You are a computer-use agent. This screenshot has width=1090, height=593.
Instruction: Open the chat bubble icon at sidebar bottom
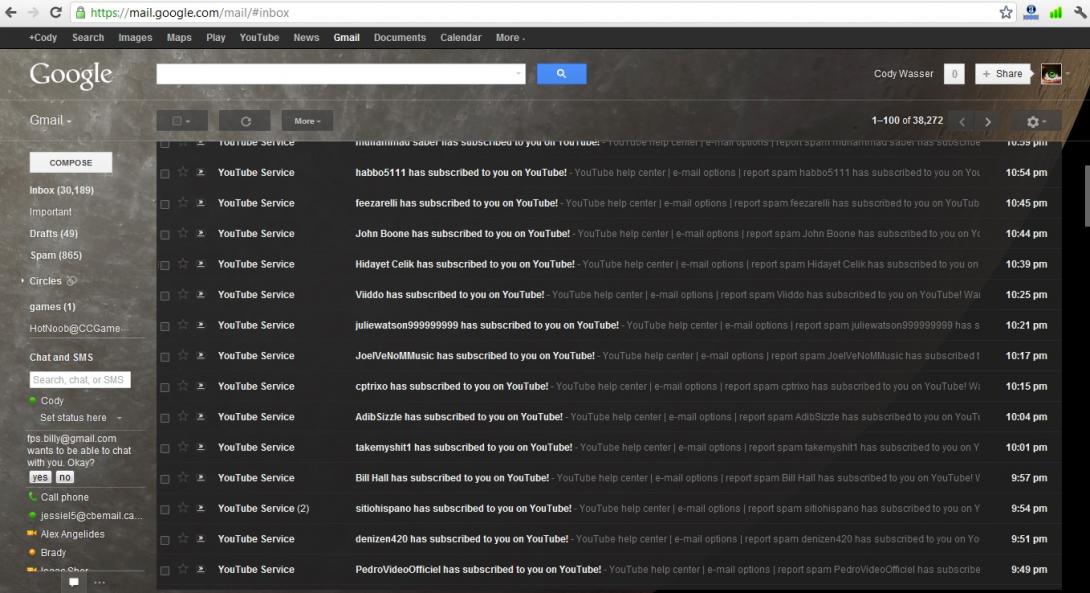pos(74,582)
